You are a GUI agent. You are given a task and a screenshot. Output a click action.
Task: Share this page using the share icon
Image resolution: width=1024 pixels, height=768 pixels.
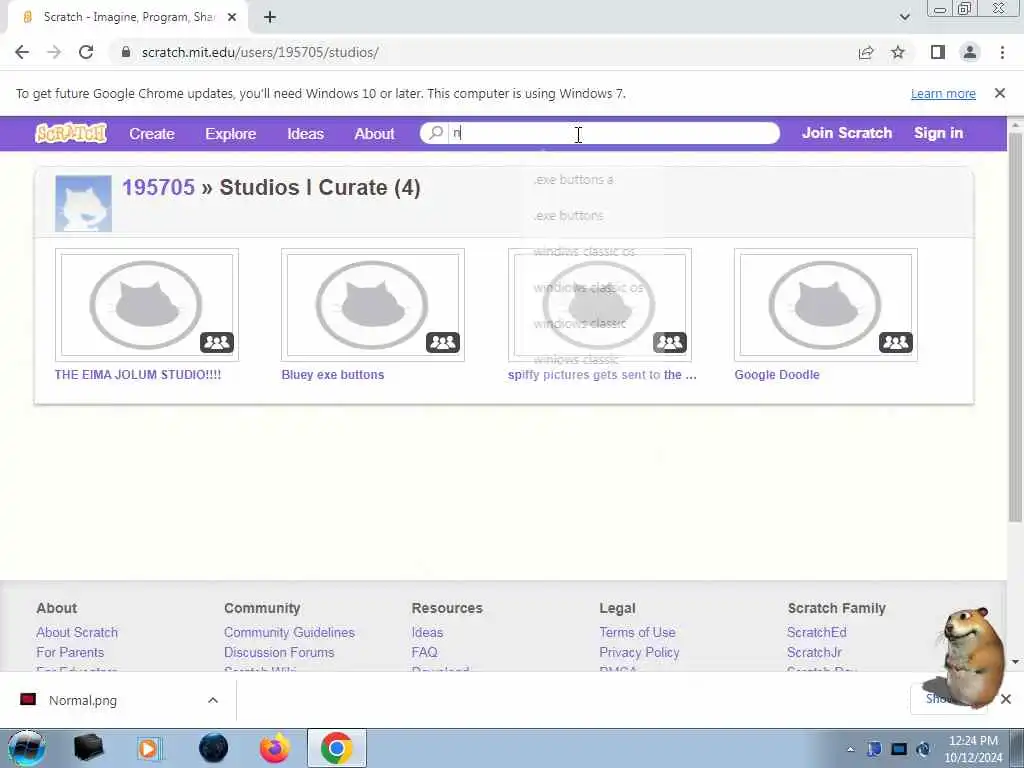pyautogui.click(x=866, y=52)
